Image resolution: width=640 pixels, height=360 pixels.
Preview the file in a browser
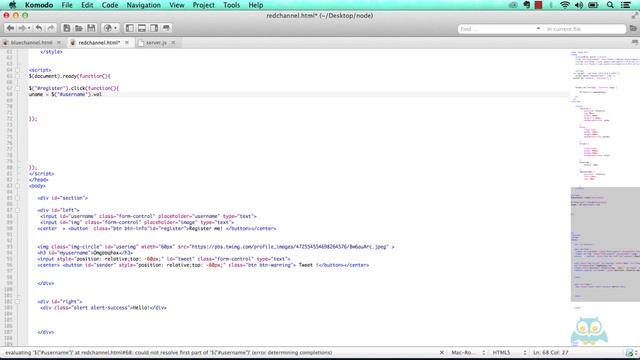click(x=108, y=28)
